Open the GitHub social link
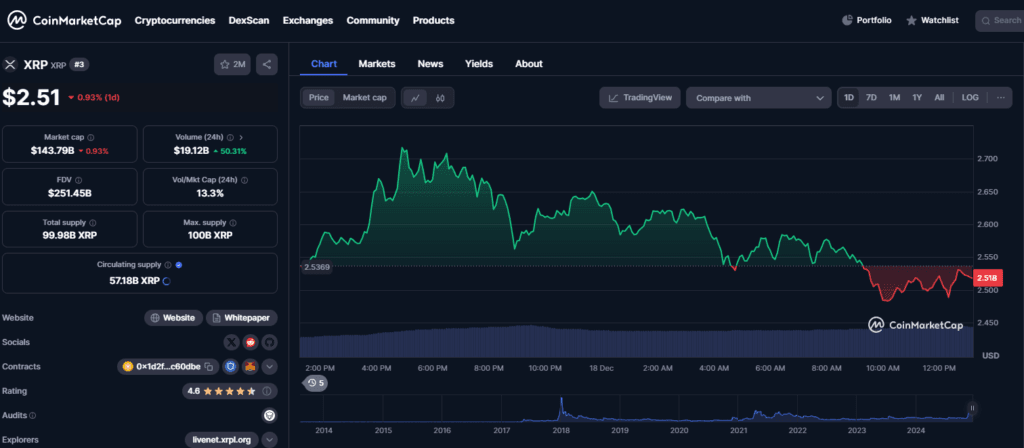1024x448 pixels. 269,342
